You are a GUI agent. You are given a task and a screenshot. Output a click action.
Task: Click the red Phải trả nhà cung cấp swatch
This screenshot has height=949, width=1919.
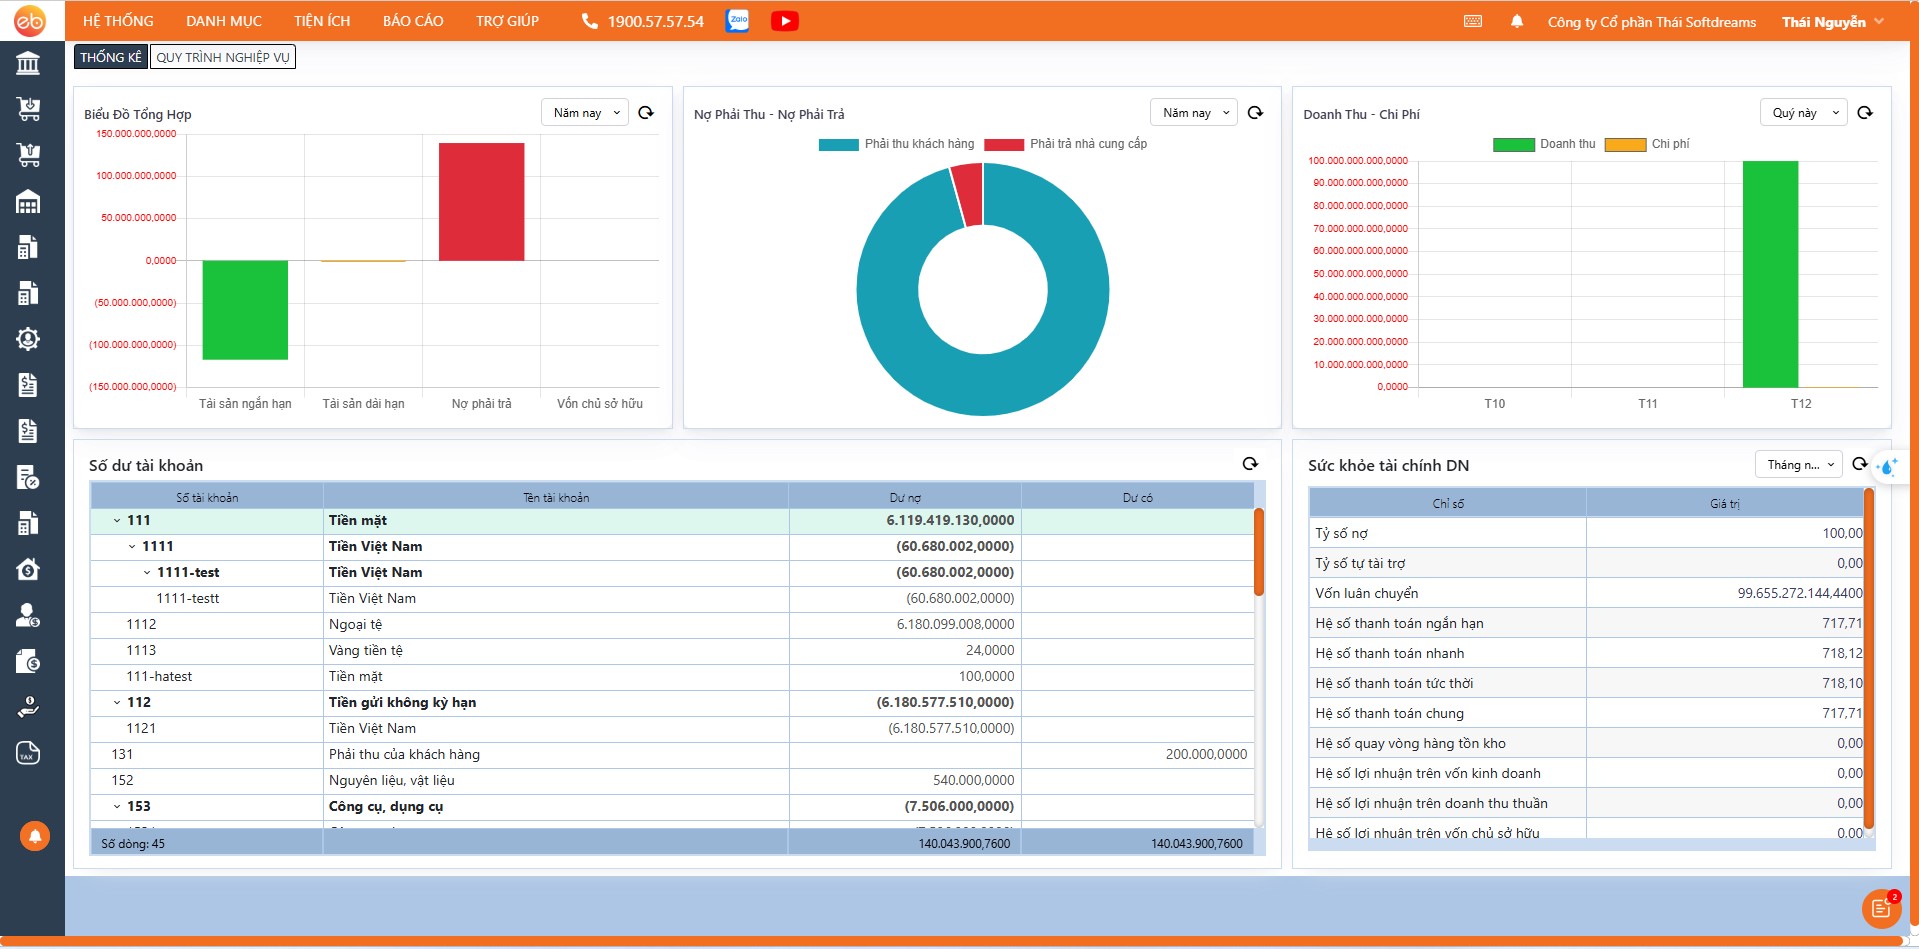point(1003,144)
